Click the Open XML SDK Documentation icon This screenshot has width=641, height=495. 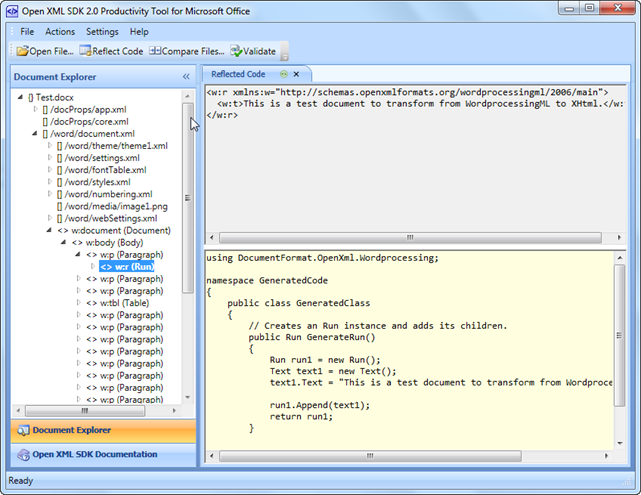[23, 455]
